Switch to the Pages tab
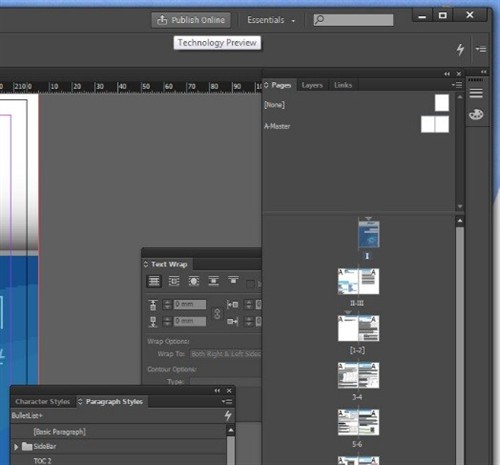The image size is (500, 465). coord(281,85)
